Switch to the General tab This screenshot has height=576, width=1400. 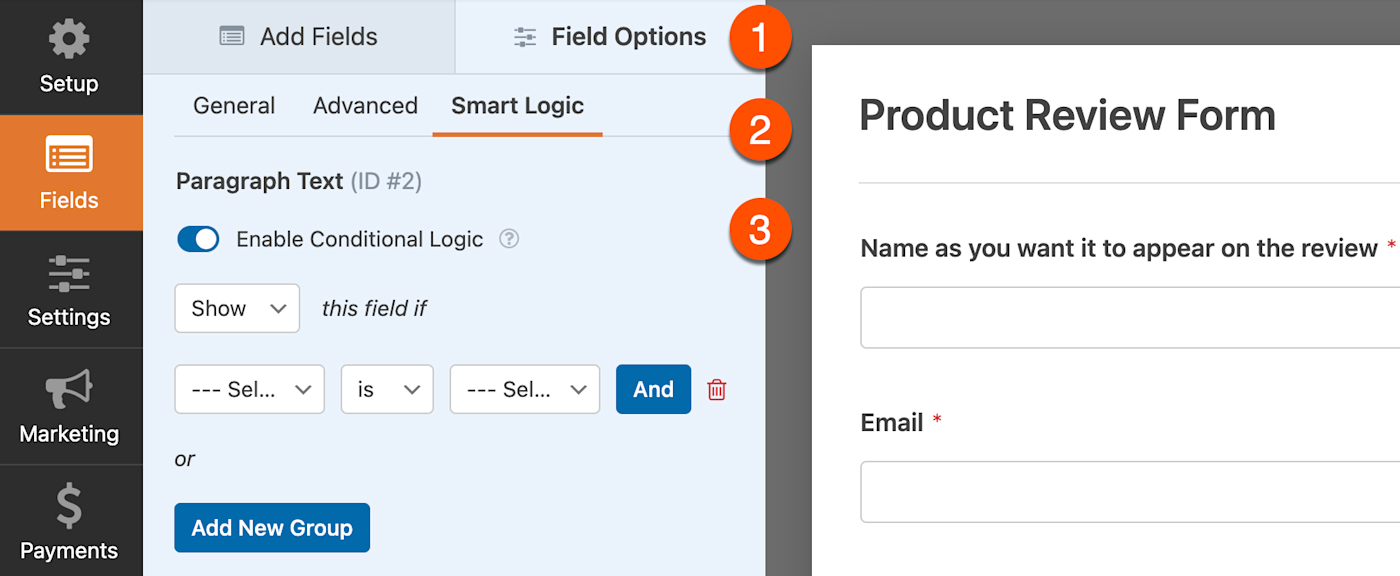tap(234, 106)
